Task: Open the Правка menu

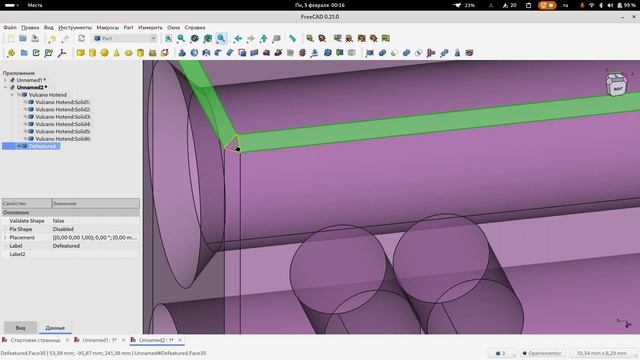Action: pyautogui.click(x=30, y=27)
